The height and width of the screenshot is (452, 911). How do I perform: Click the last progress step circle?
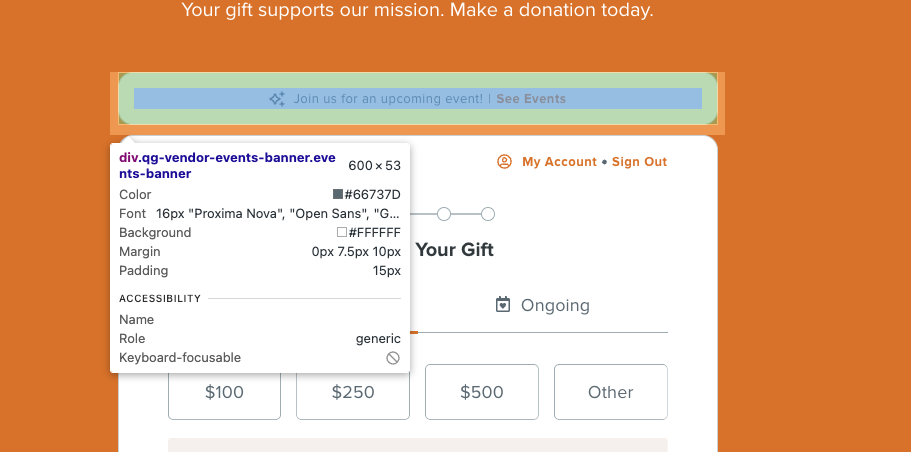point(488,214)
